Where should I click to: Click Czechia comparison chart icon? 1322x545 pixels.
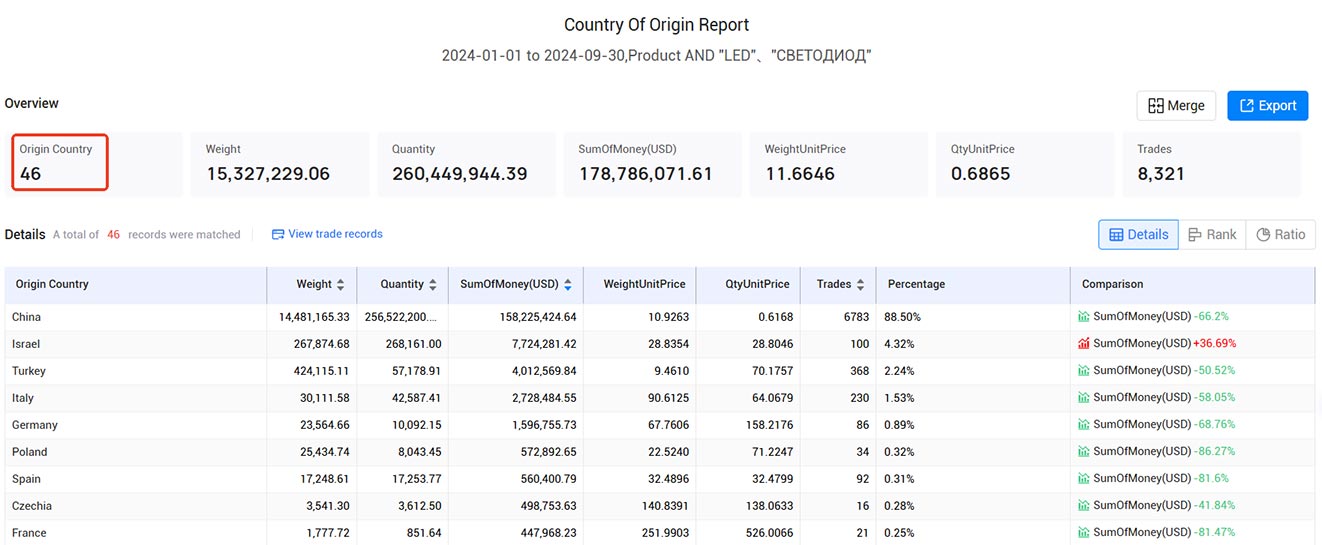(1084, 506)
